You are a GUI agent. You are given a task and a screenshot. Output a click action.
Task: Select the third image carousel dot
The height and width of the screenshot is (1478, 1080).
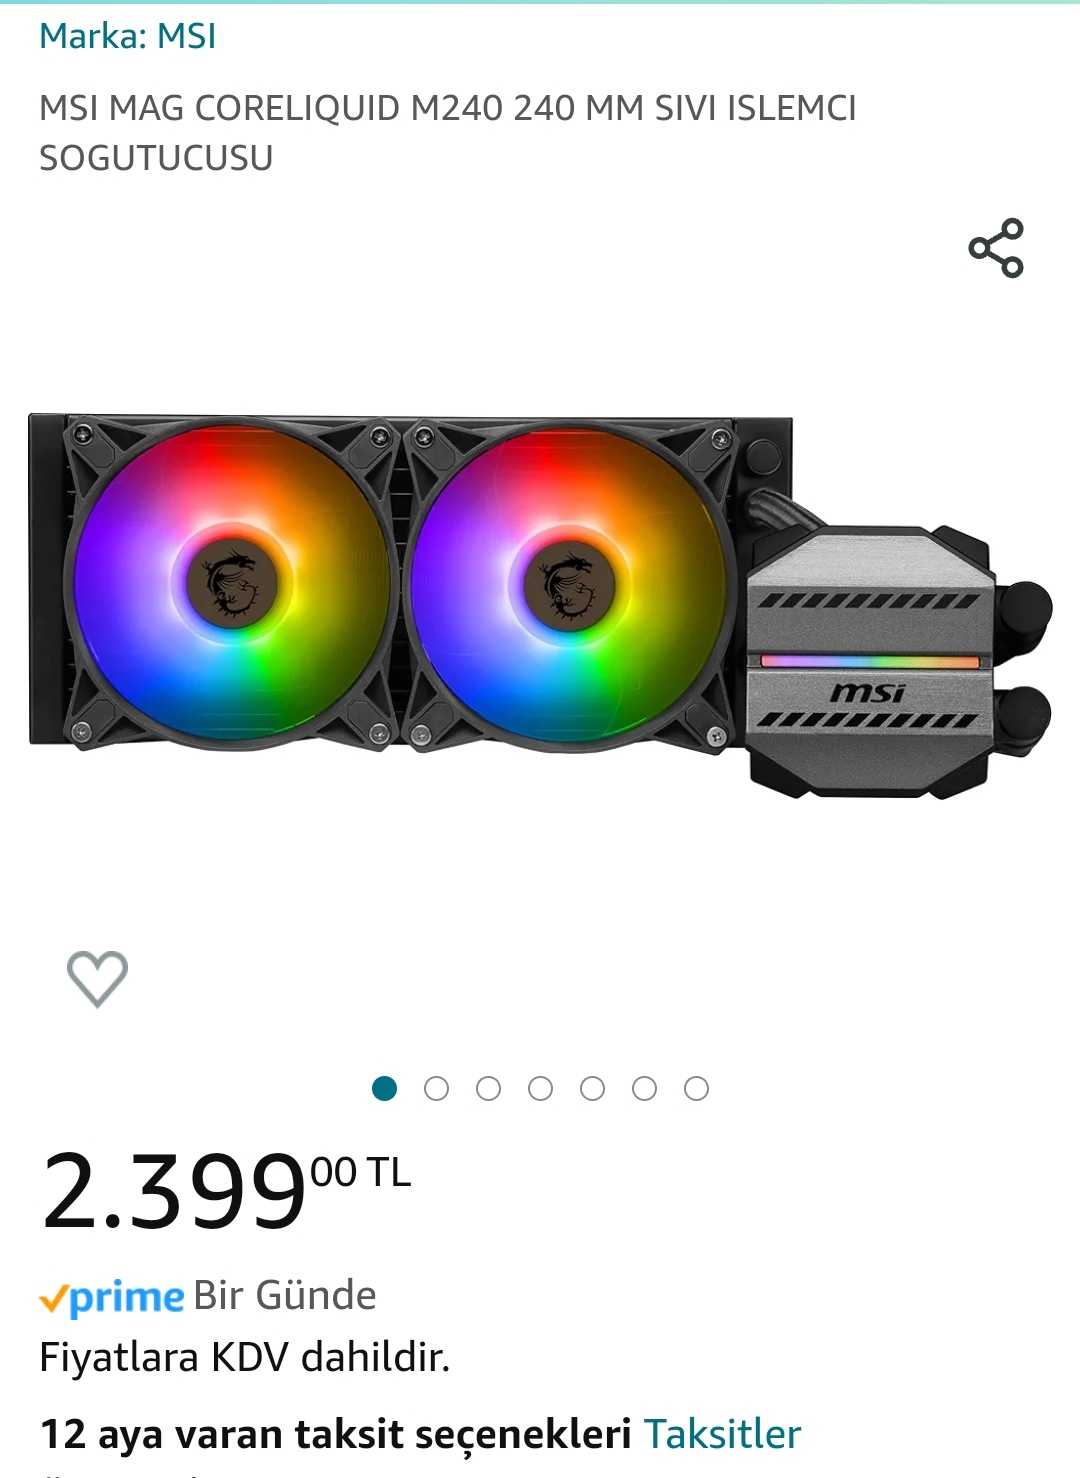tap(488, 1088)
